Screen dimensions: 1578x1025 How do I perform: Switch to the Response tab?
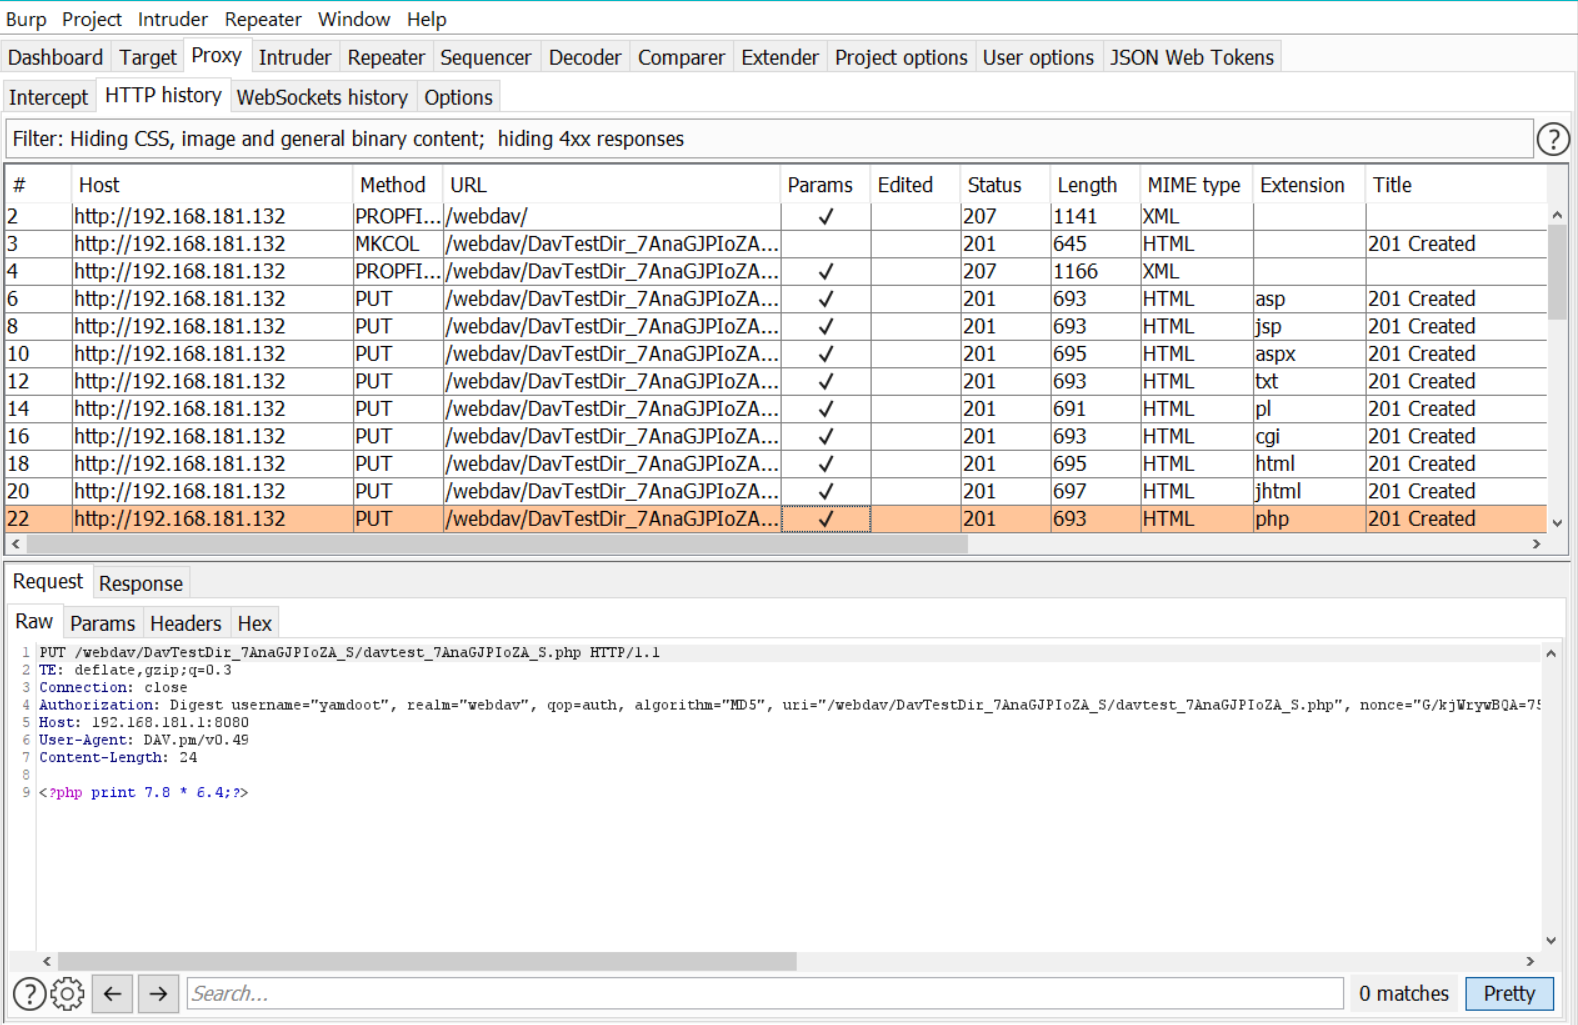141,583
